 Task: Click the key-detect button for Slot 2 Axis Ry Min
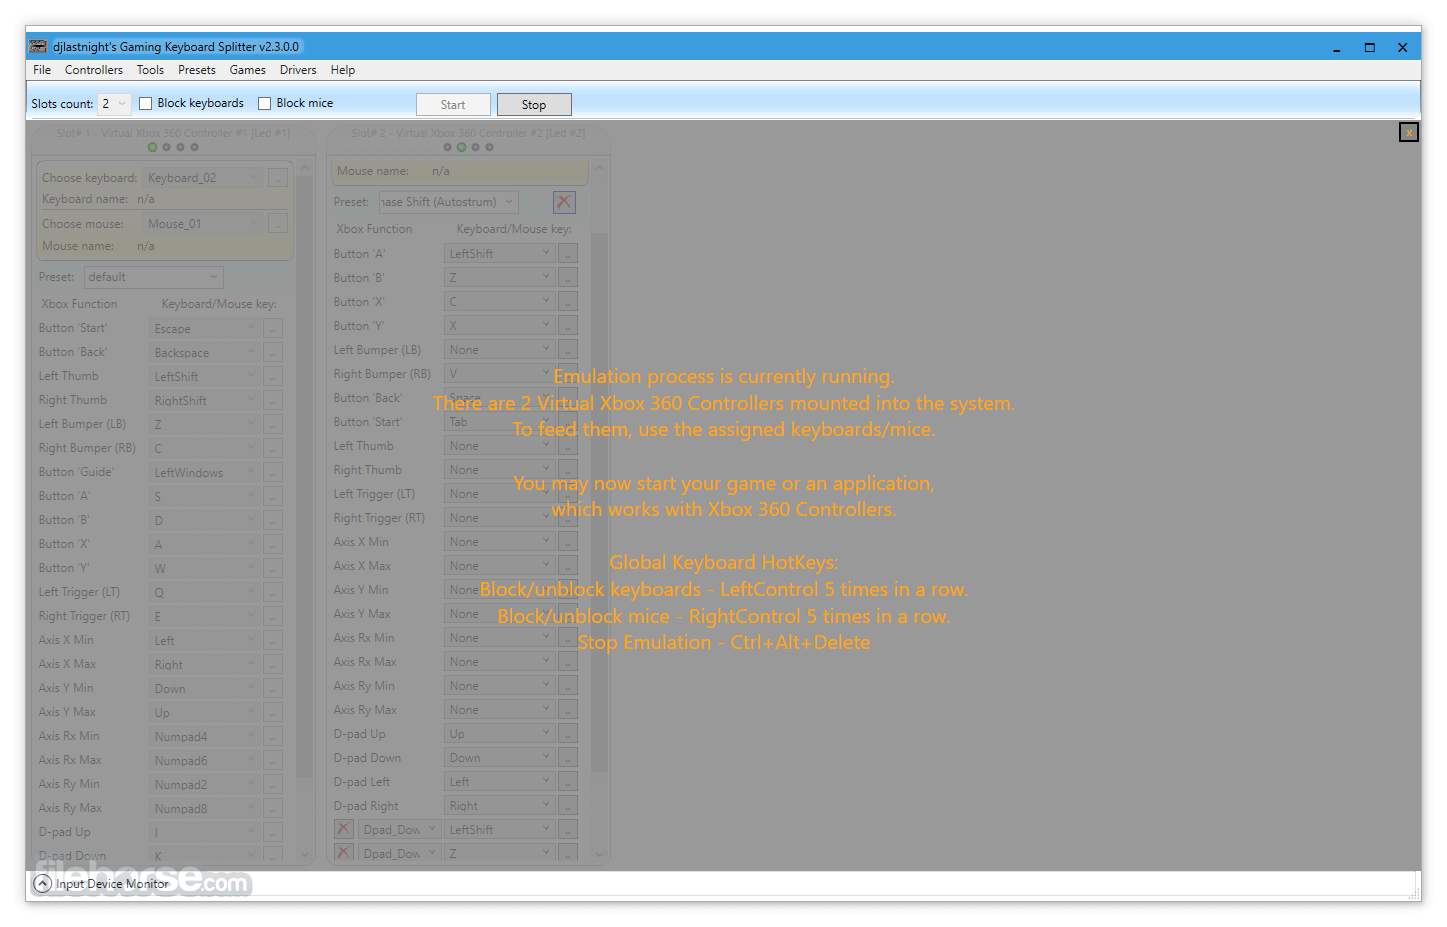click(568, 686)
